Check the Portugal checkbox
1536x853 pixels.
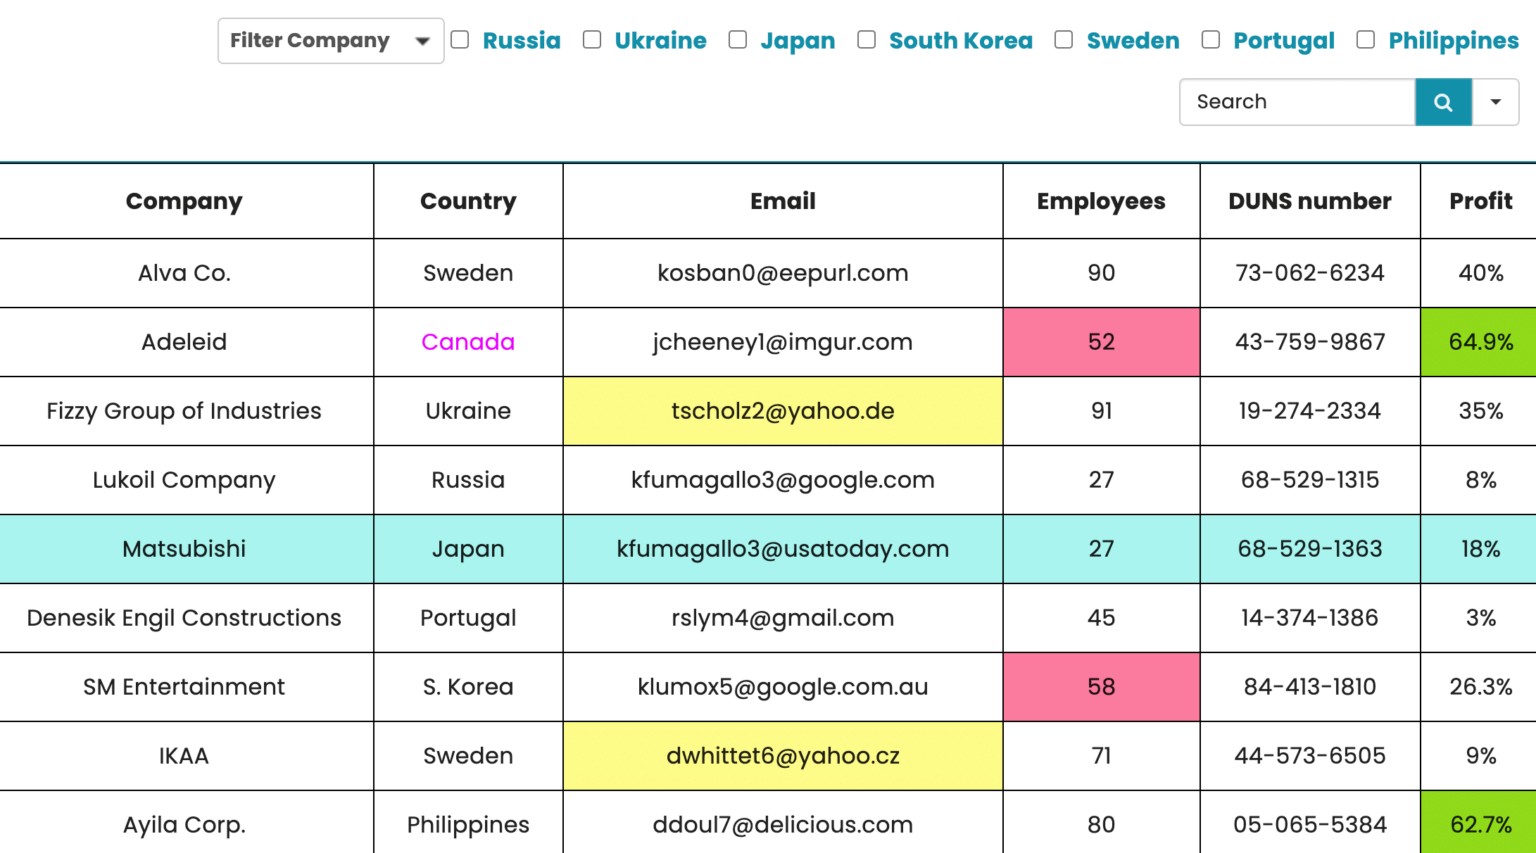[x=1211, y=40]
